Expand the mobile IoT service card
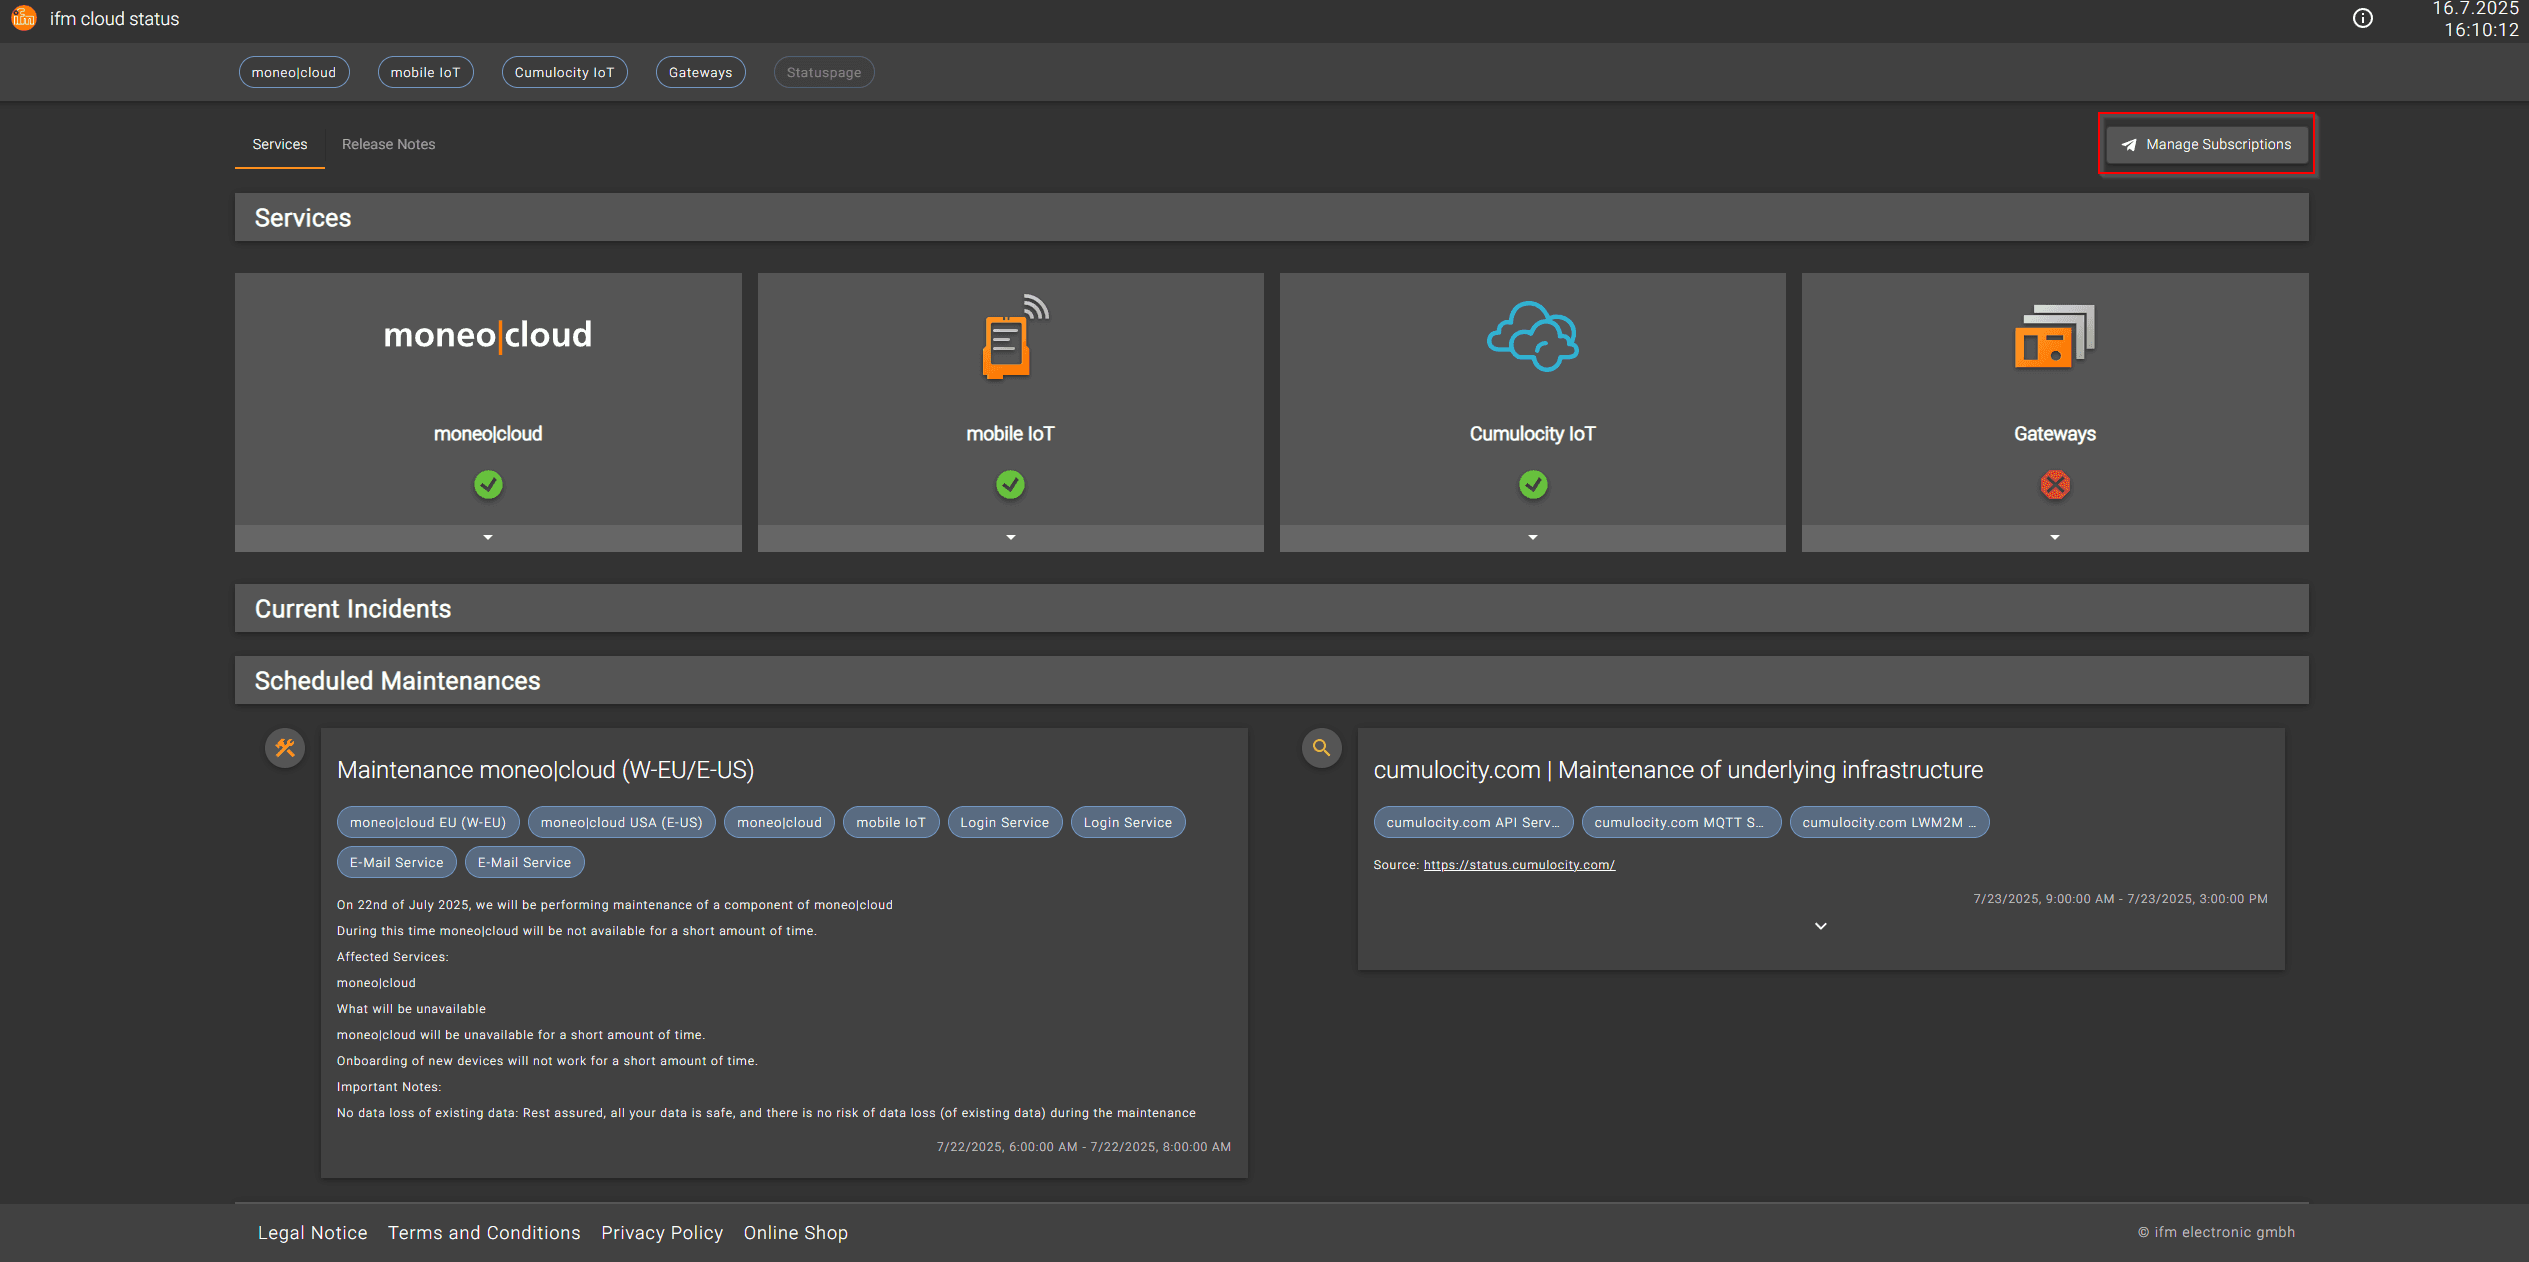 (x=1010, y=538)
